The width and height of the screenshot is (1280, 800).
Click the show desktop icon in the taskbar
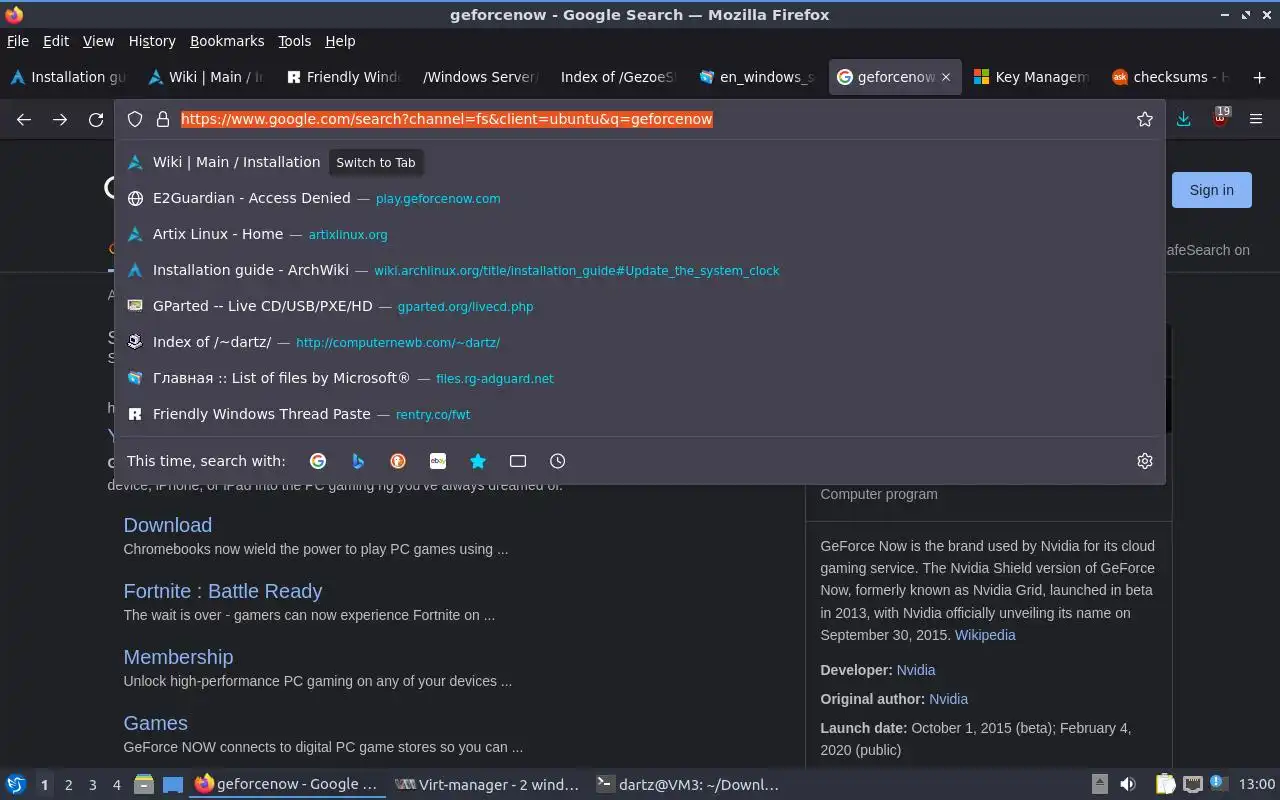(x=173, y=784)
